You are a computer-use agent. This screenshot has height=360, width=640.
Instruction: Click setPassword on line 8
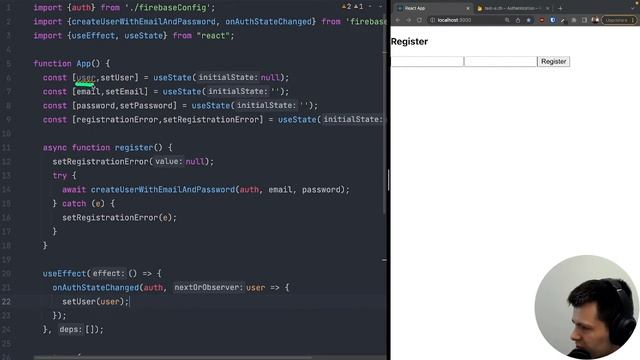point(146,106)
